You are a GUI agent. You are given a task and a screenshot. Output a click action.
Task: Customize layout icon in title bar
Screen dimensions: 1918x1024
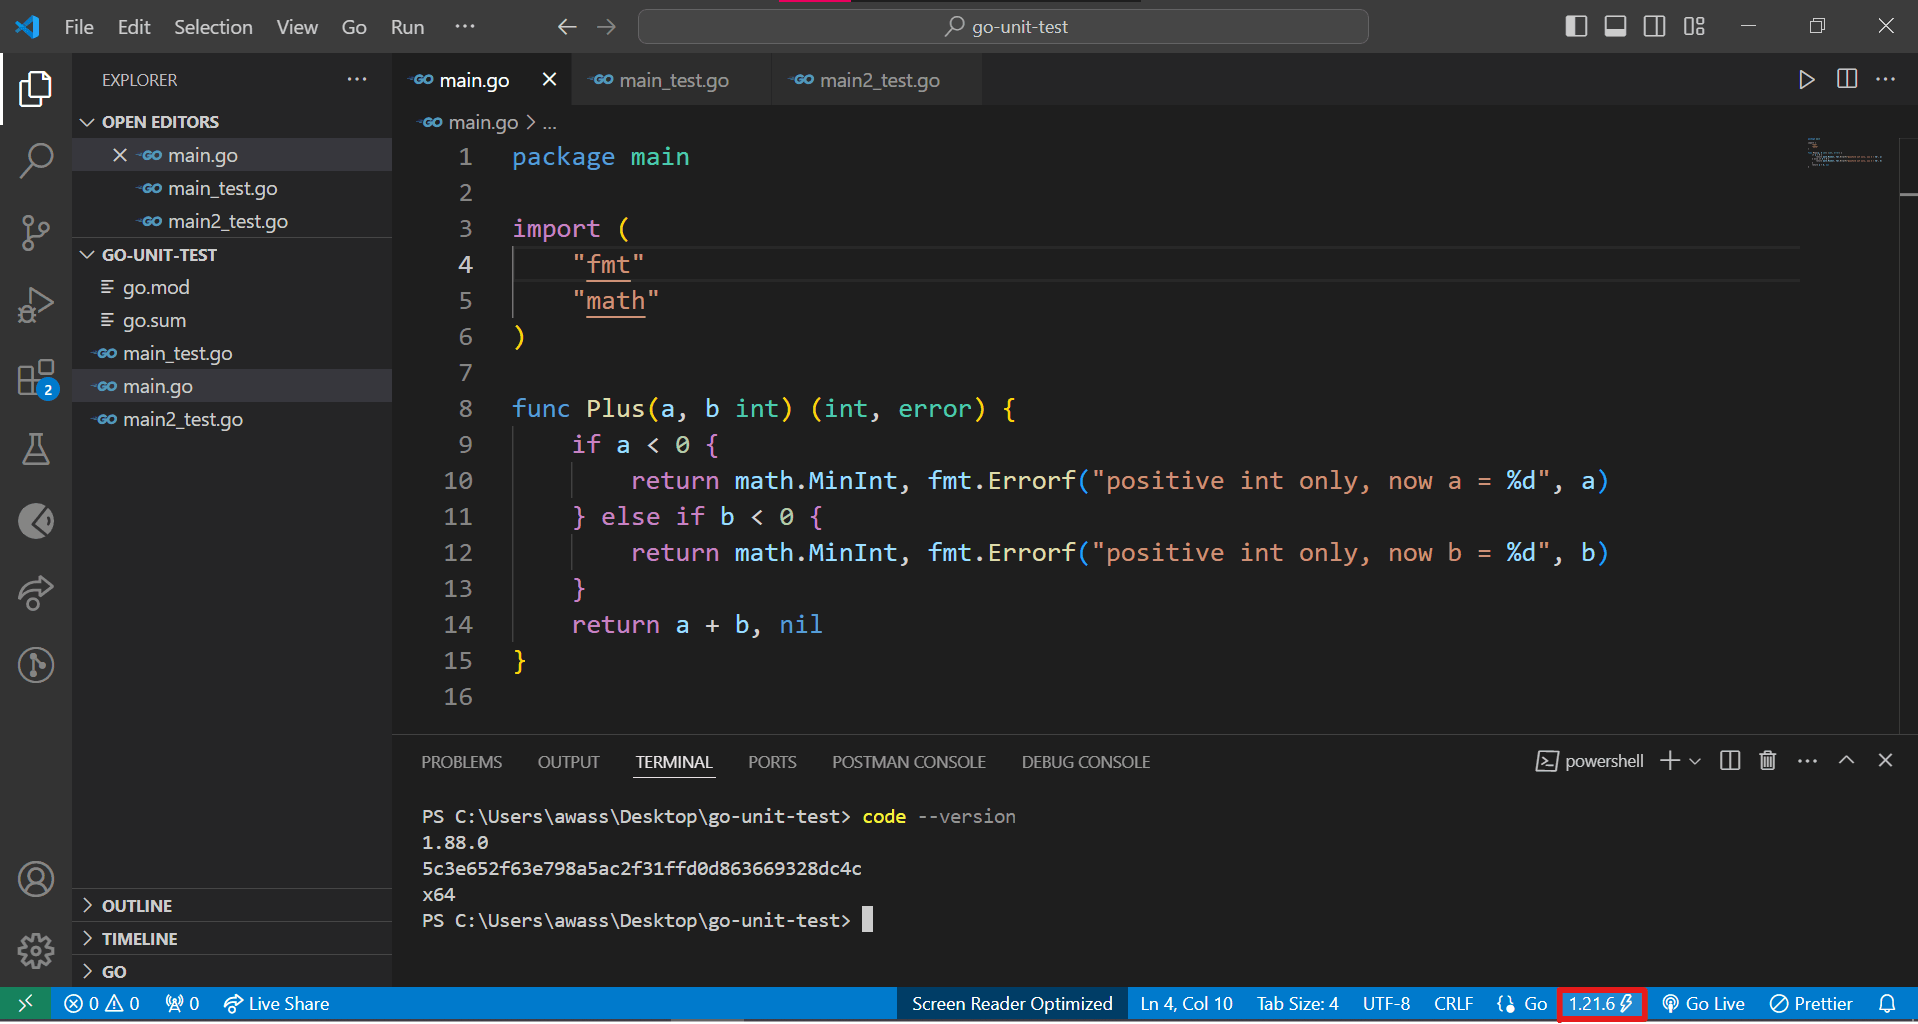tap(1694, 27)
